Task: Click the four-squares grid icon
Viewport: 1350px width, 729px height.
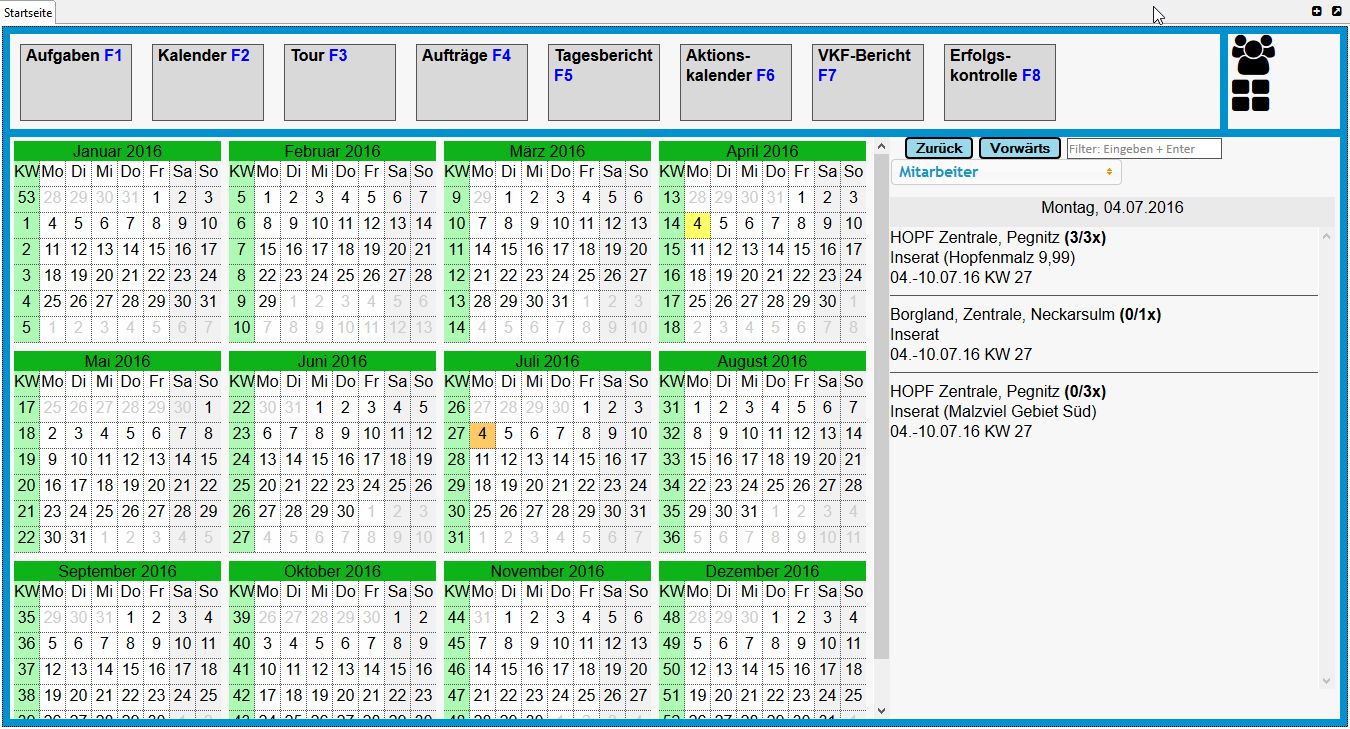Action: pyautogui.click(x=1251, y=96)
